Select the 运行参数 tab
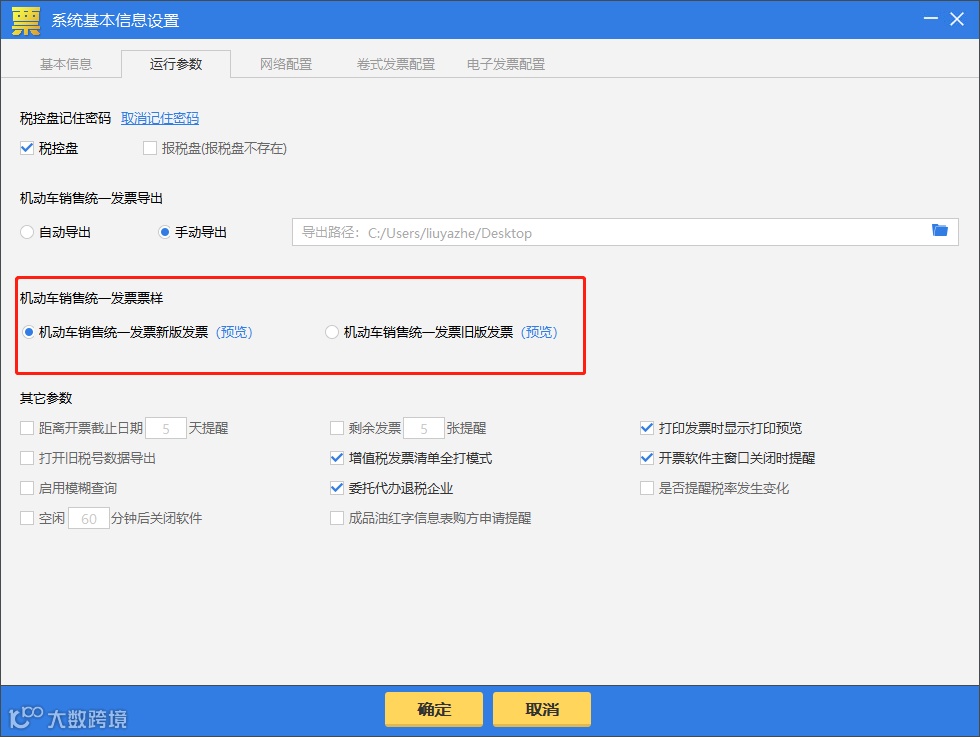This screenshot has width=980, height=737. coord(176,64)
